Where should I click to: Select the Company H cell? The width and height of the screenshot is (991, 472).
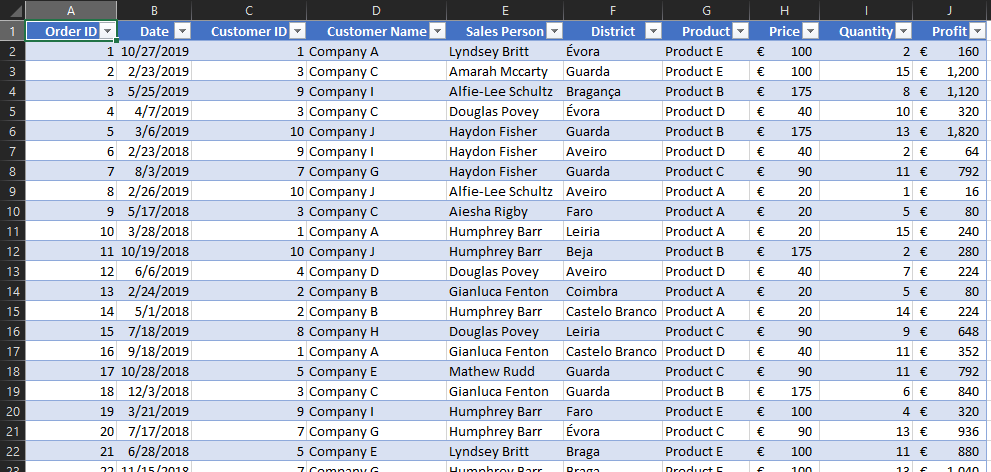coord(377,331)
